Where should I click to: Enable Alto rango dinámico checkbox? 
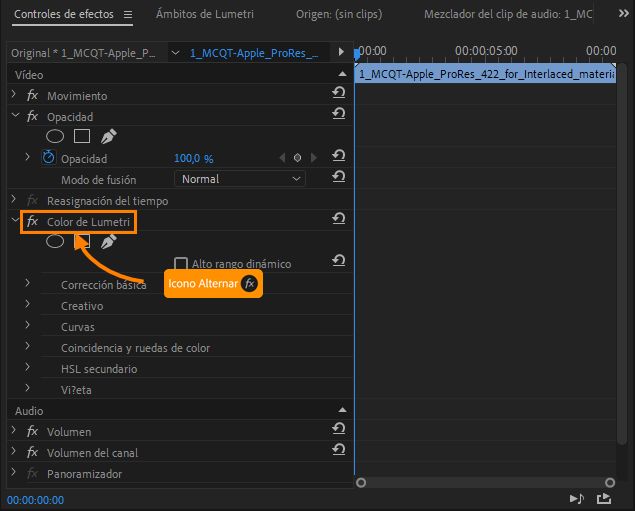click(181, 264)
